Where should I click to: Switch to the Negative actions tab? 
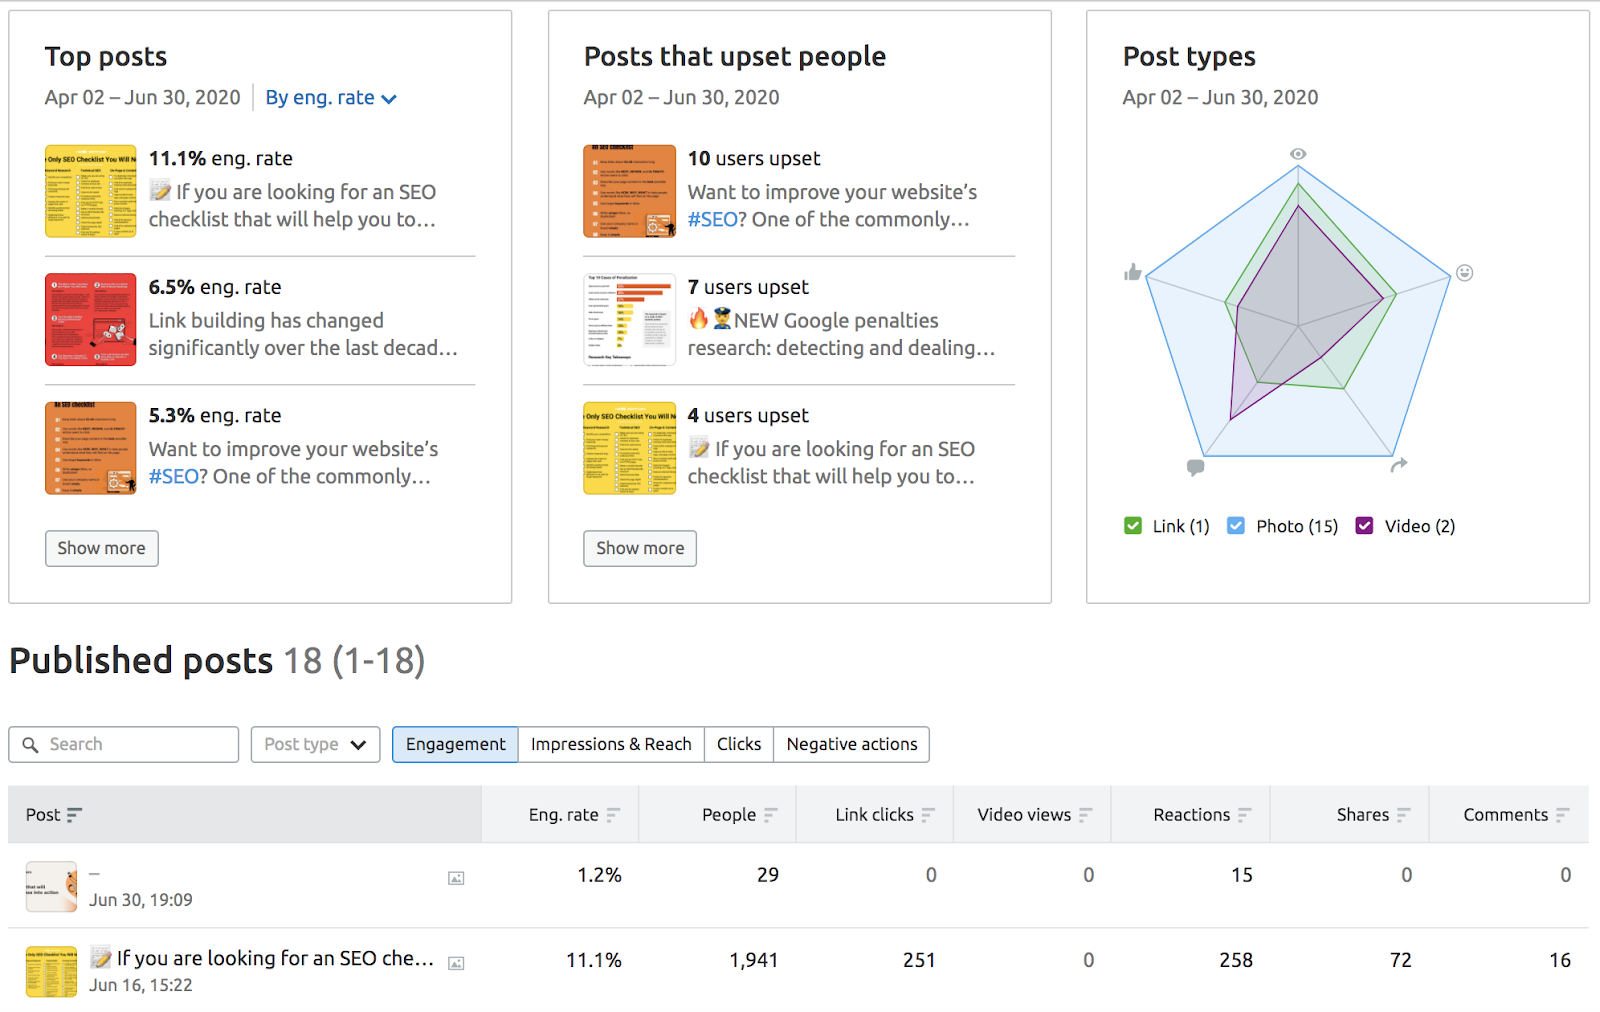click(851, 745)
